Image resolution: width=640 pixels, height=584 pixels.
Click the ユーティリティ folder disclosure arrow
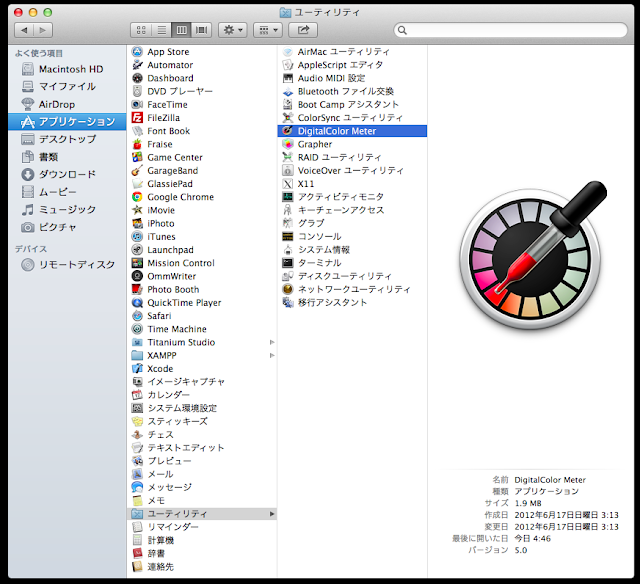pos(272,514)
